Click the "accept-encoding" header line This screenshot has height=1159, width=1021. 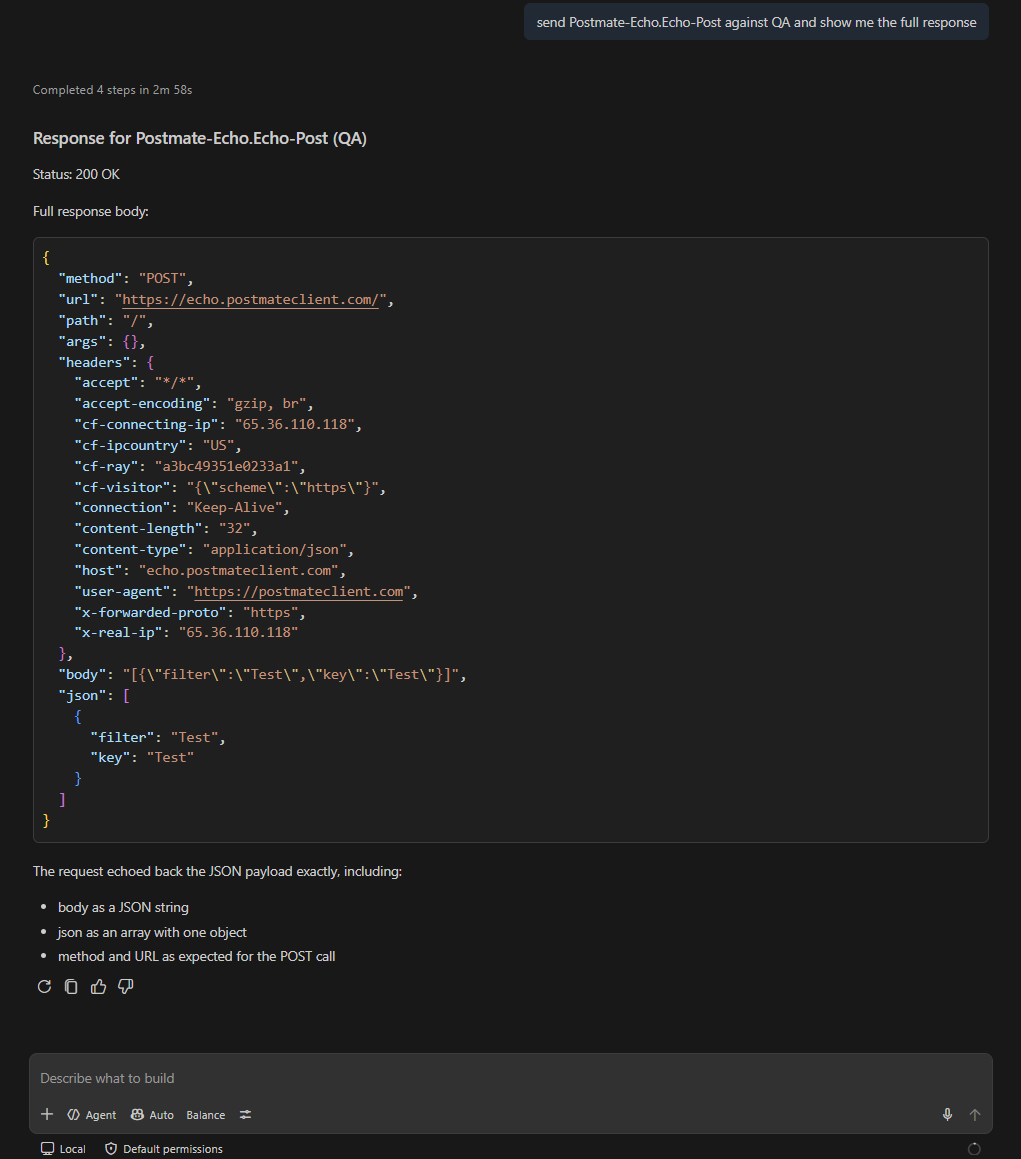pyautogui.click(x=194, y=404)
